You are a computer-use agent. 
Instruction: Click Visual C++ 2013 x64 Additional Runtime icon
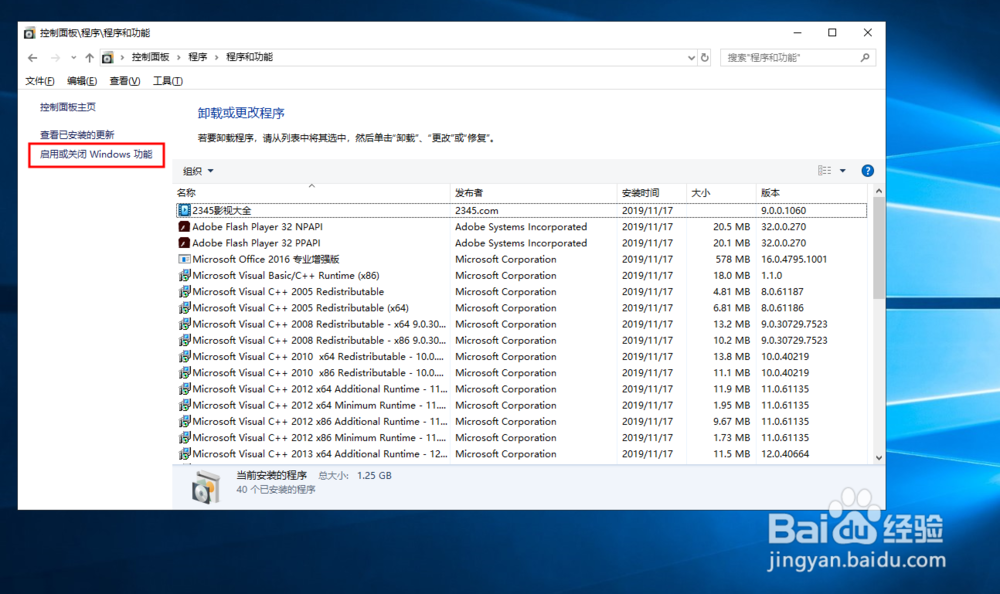[x=184, y=454]
